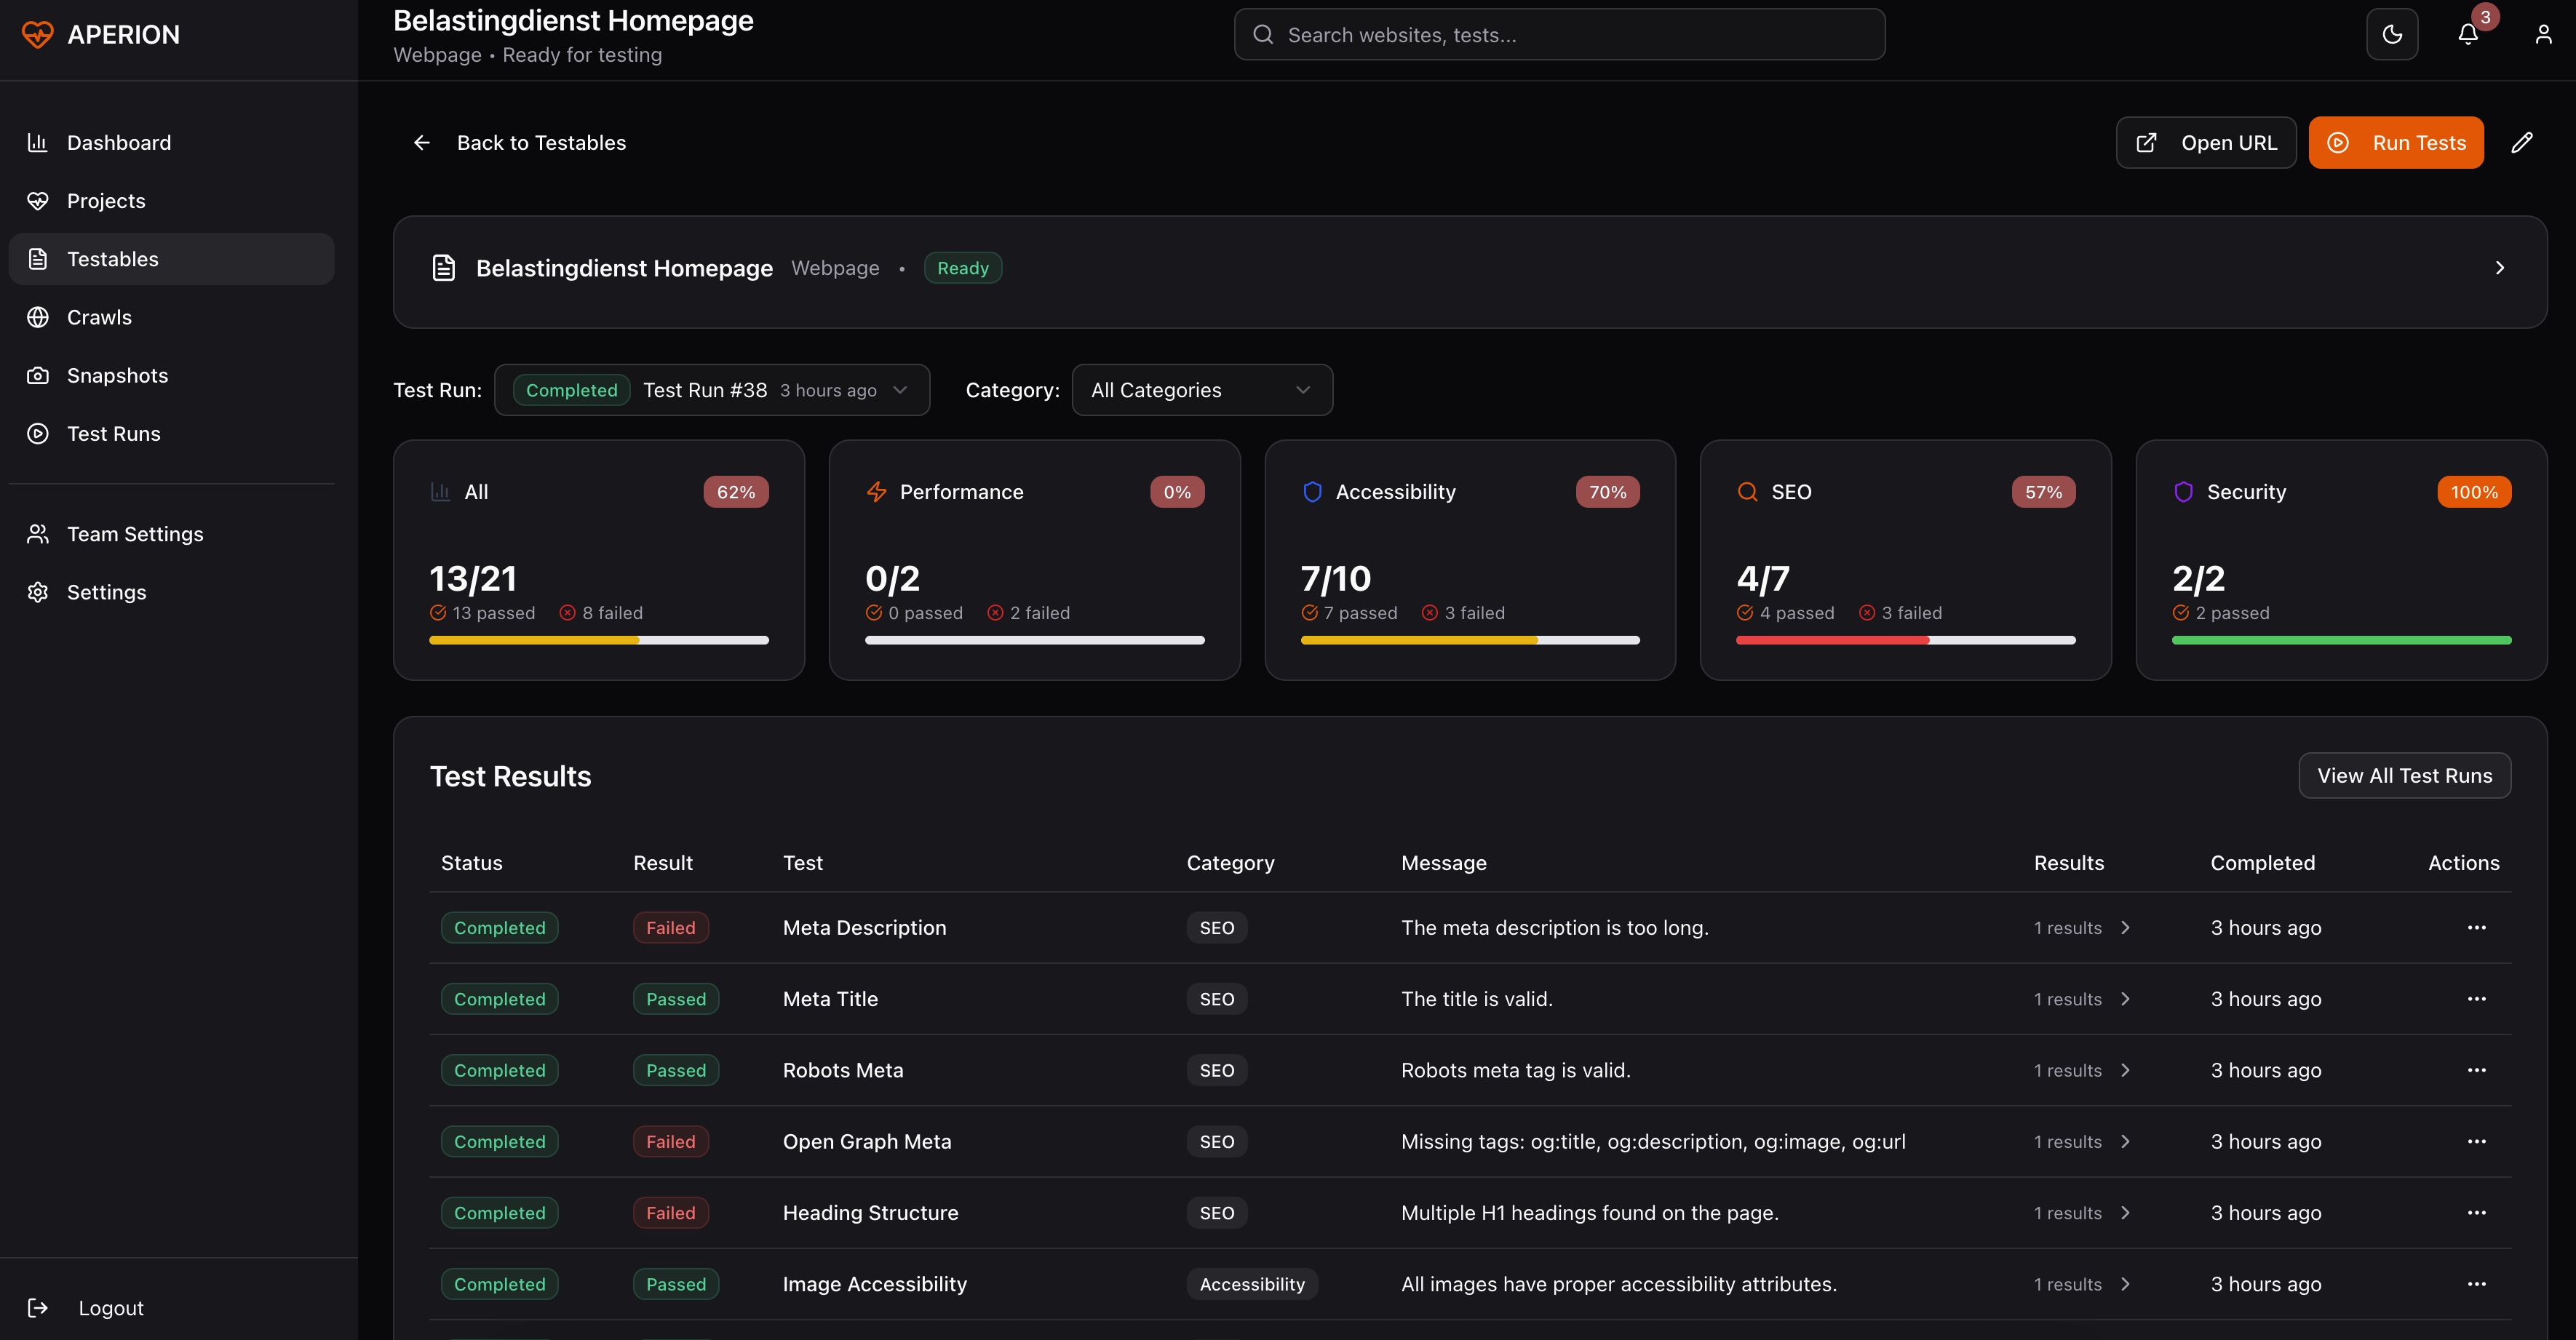Click the 3 failed count on SEO card

(1900, 612)
